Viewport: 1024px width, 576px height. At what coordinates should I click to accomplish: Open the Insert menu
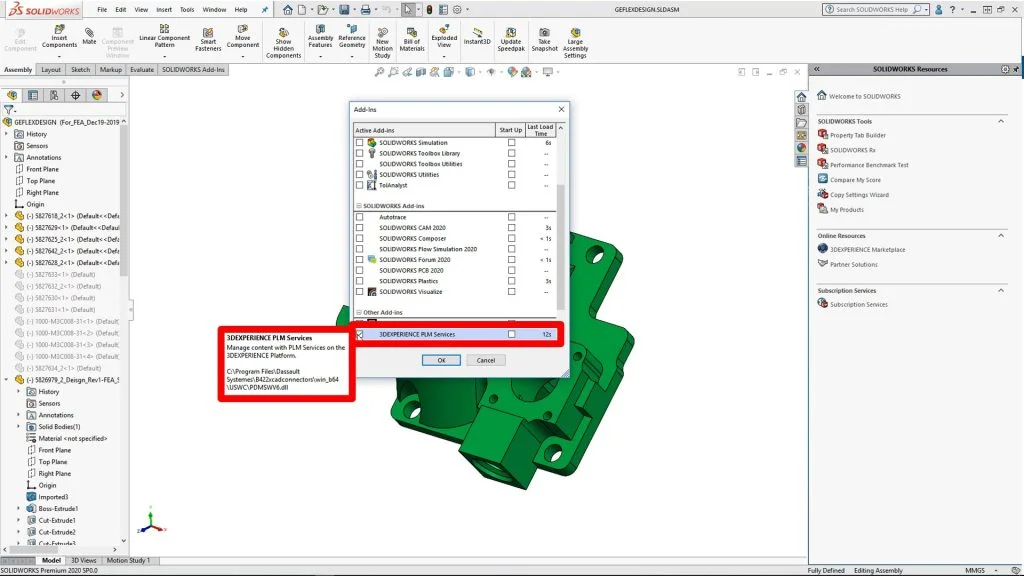click(x=164, y=9)
